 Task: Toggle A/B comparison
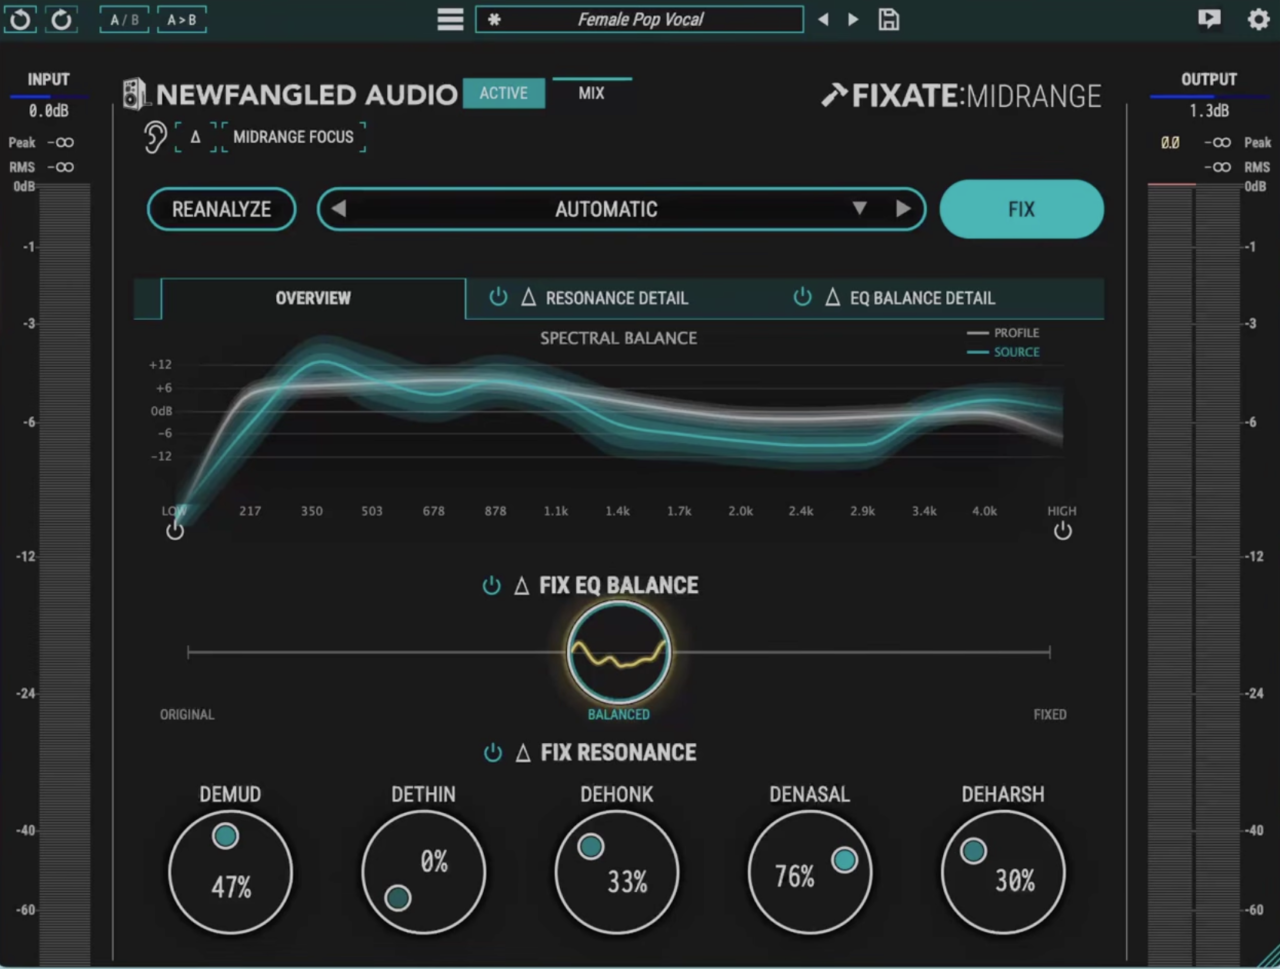tap(125, 20)
